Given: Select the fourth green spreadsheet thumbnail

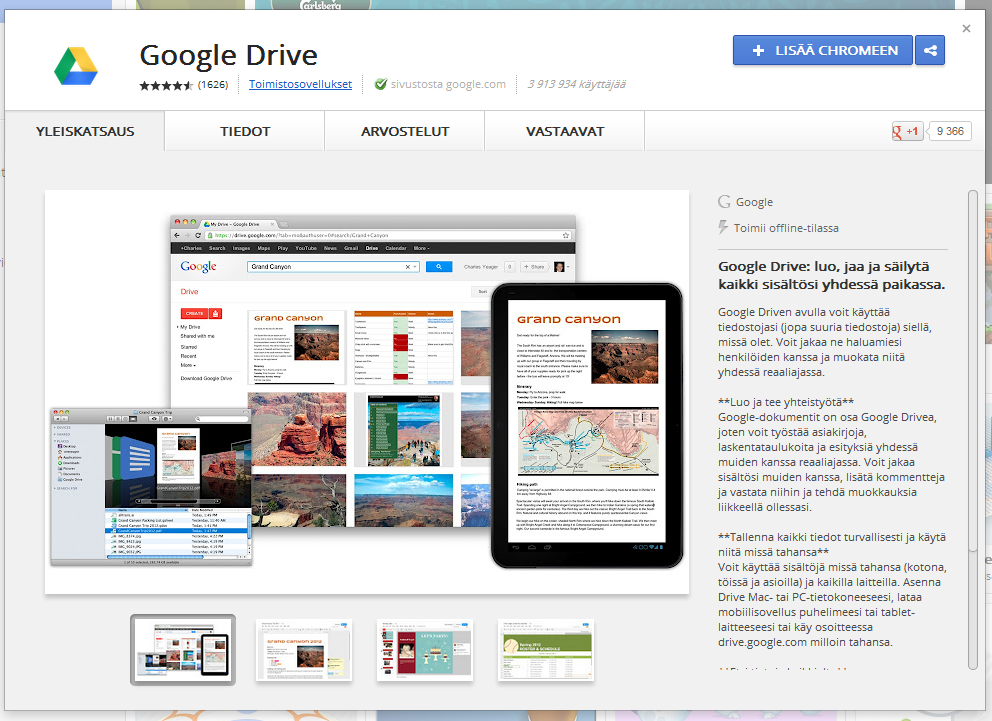Looking at the screenshot, I should (x=545, y=649).
